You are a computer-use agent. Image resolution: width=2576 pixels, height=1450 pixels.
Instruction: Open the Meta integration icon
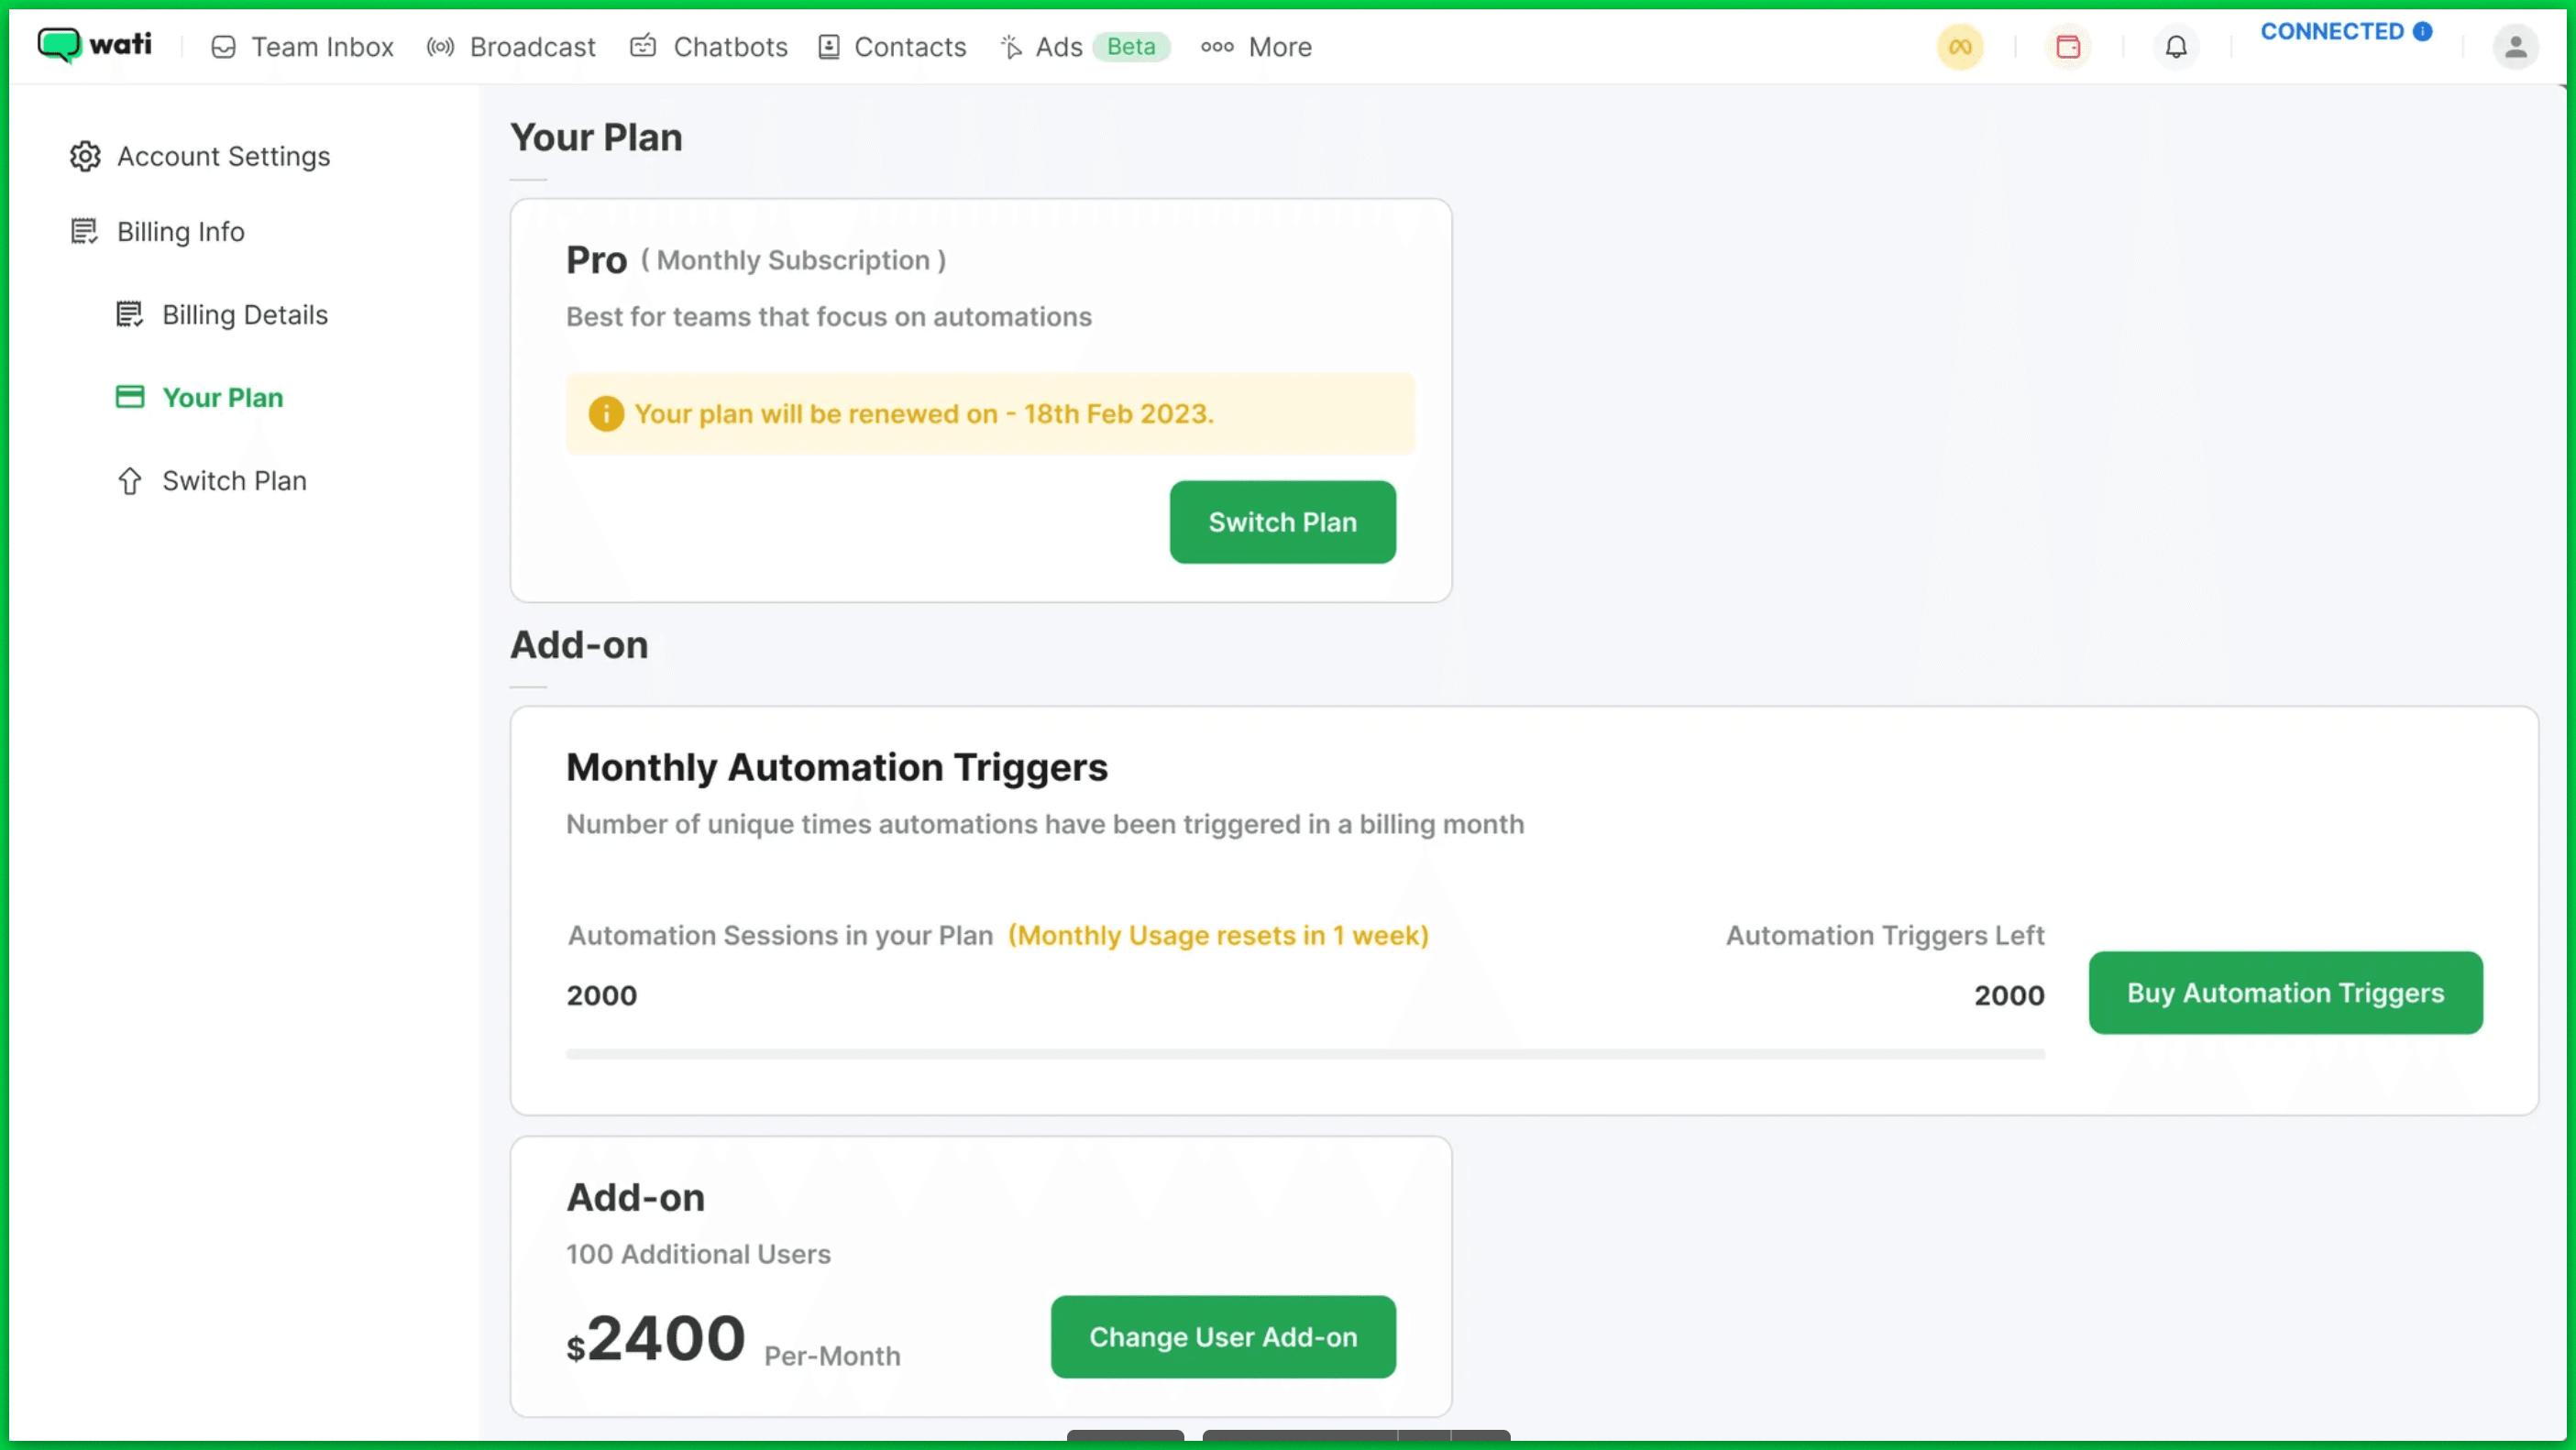pos(1959,47)
